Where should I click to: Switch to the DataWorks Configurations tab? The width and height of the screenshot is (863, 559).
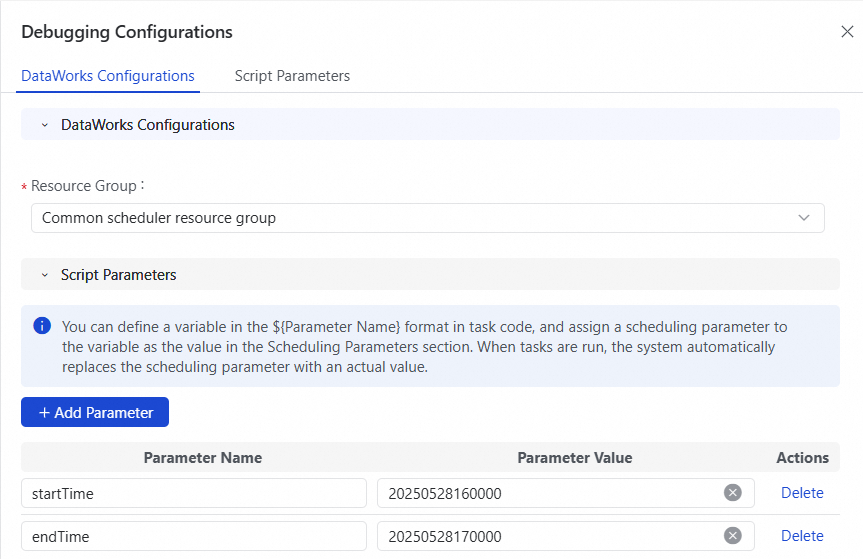[x=108, y=76]
